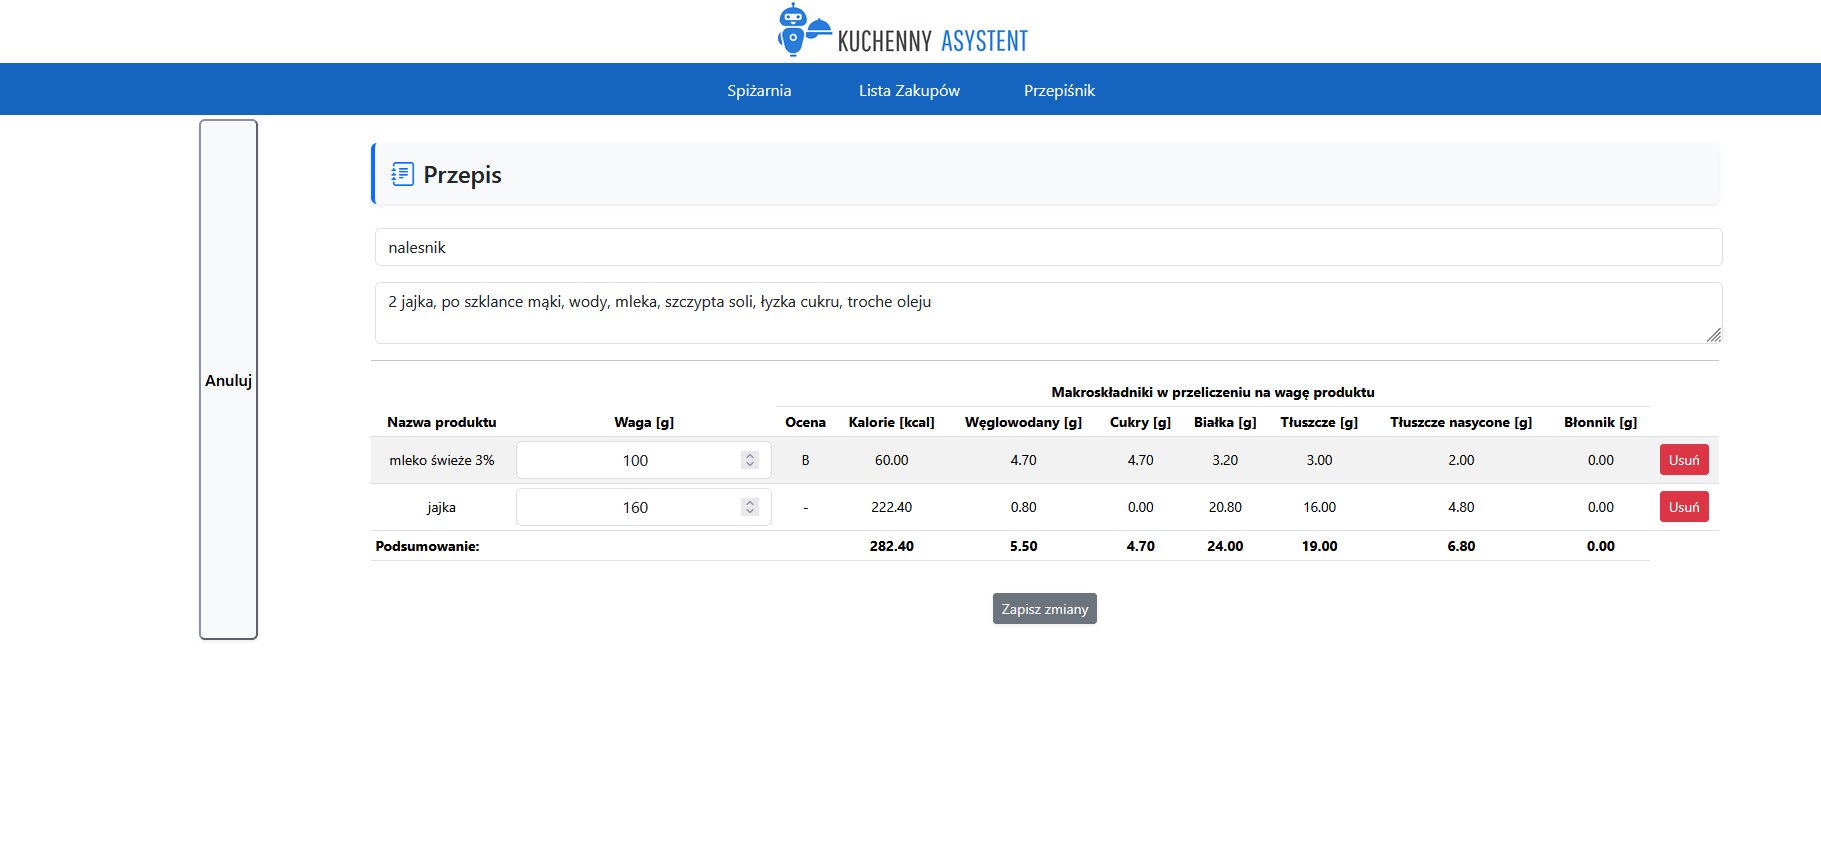
Task: Click the Zapisz zmiany button
Action: pyautogui.click(x=1044, y=609)
